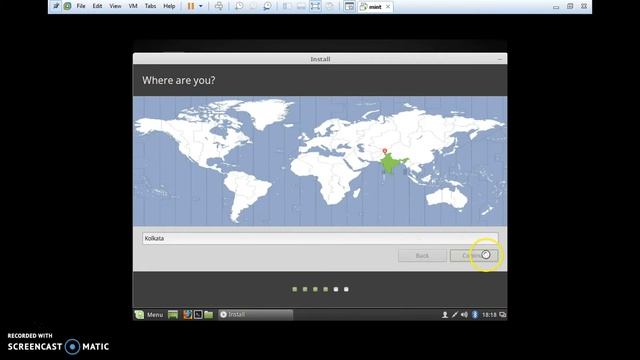Image resolution: width=640 pixels, height=360 pixels.
Task: Click the thumbnail bar toolbar icon
Action: [x=301, y=6]
